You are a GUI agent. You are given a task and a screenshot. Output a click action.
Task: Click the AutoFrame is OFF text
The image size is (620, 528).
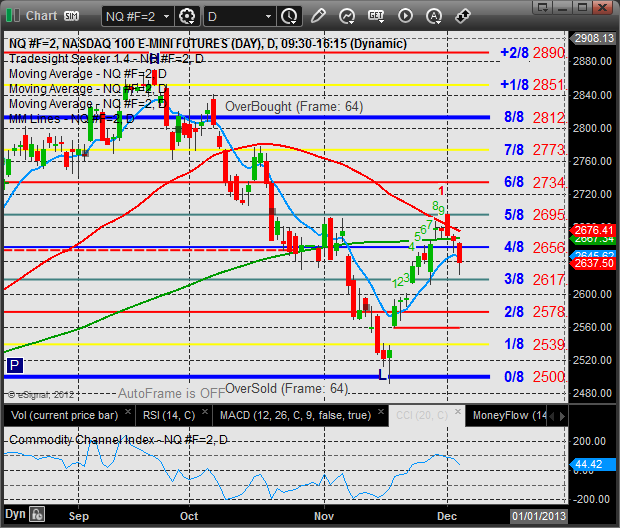(172, 394)
